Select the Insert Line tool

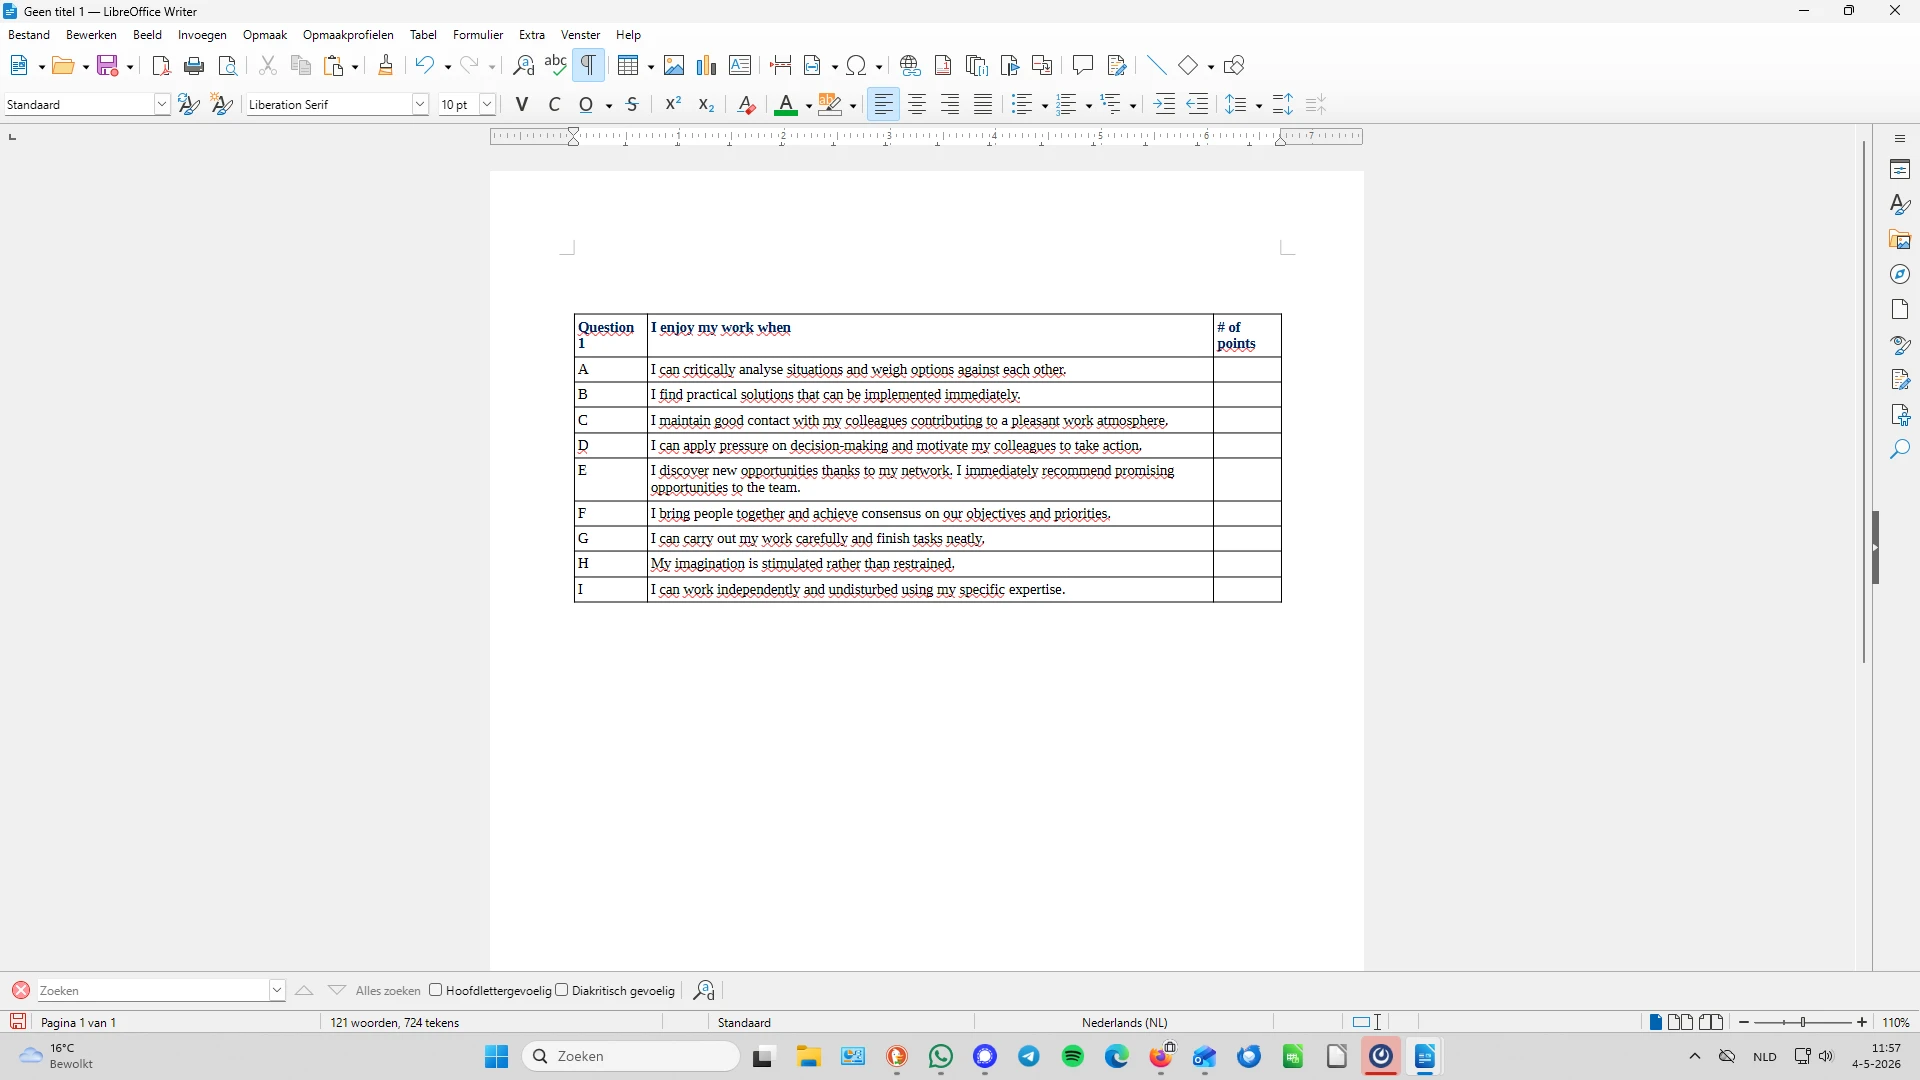[1157, 66]
